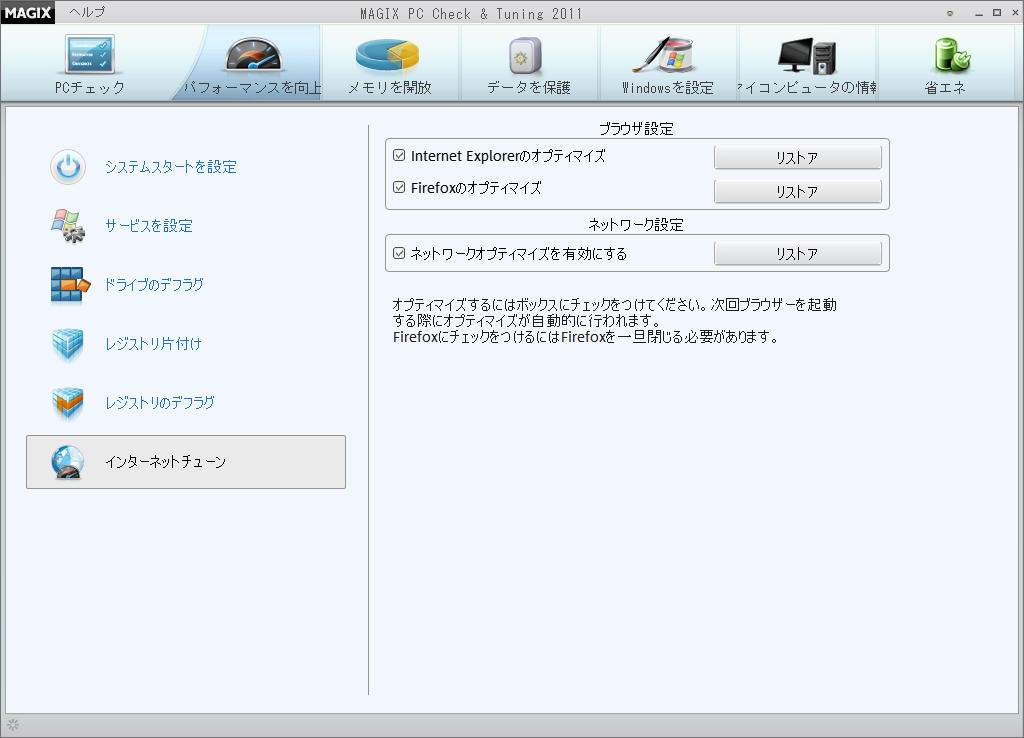Screen dimensions: 1024x738
Task: Click the レジストリ片付け cube icon
Action: pos(68,344)
